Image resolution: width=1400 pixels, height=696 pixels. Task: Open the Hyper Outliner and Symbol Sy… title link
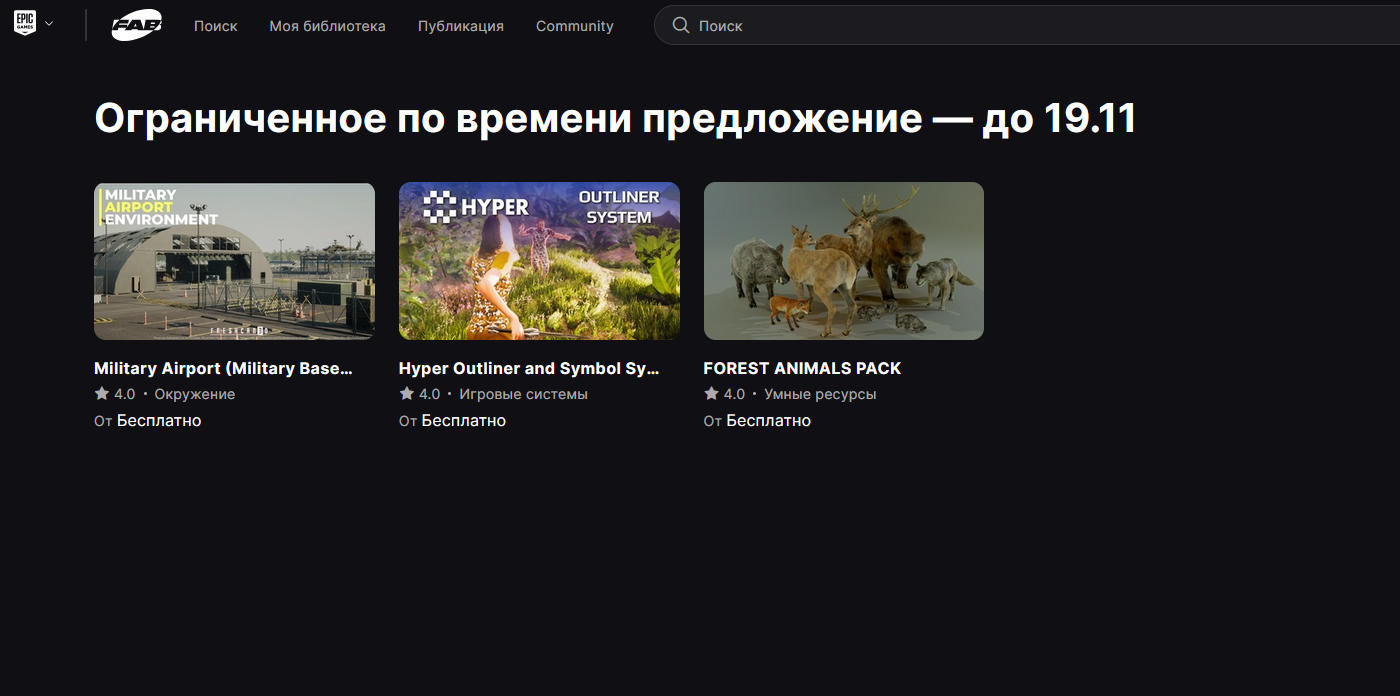coord(529,368)
